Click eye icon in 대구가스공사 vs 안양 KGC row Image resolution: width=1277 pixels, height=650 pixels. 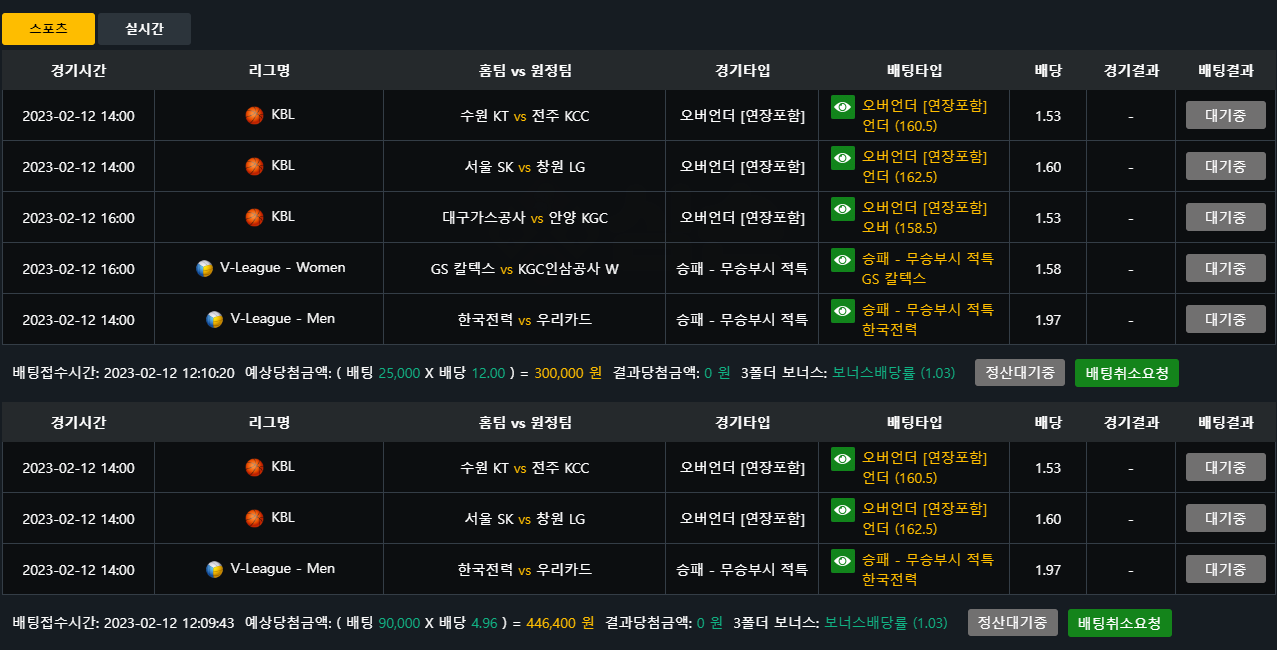click(843, 208)
